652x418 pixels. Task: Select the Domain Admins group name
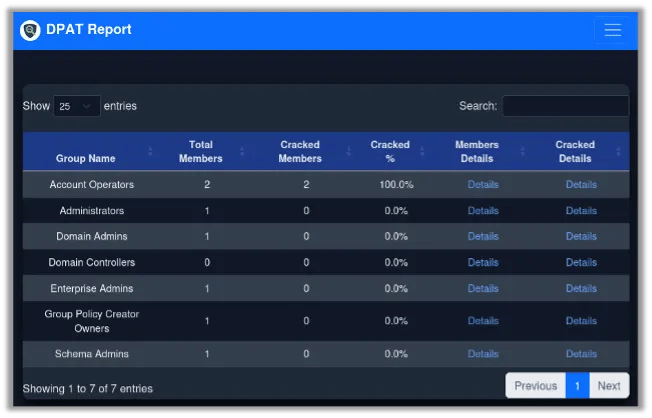pyautogui.click(x=91, y=236)
